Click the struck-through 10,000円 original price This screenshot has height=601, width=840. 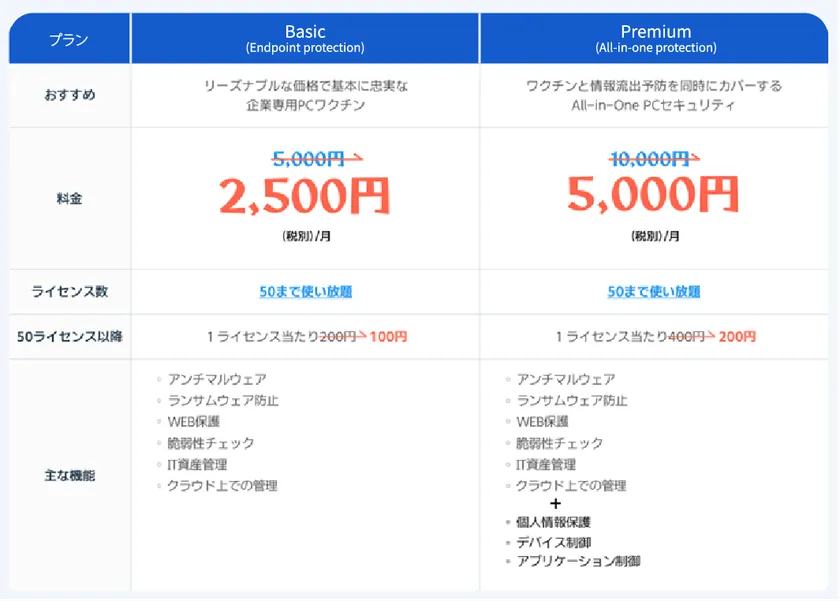651,157
